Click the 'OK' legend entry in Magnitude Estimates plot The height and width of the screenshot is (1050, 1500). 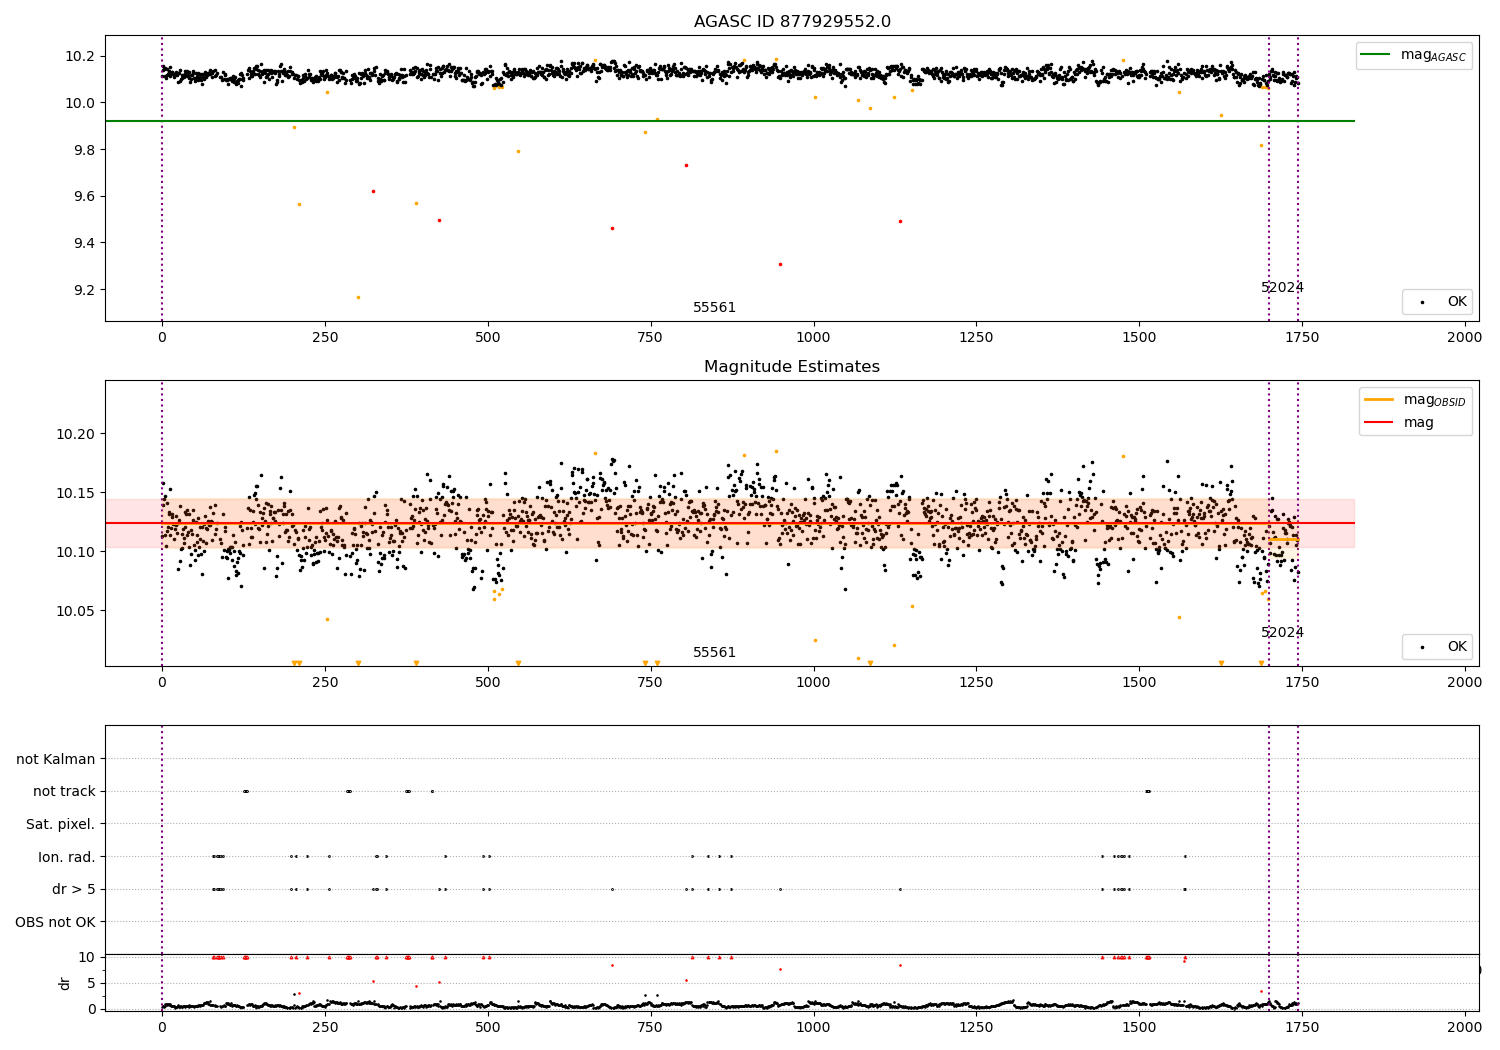[x=1438, y=646]
